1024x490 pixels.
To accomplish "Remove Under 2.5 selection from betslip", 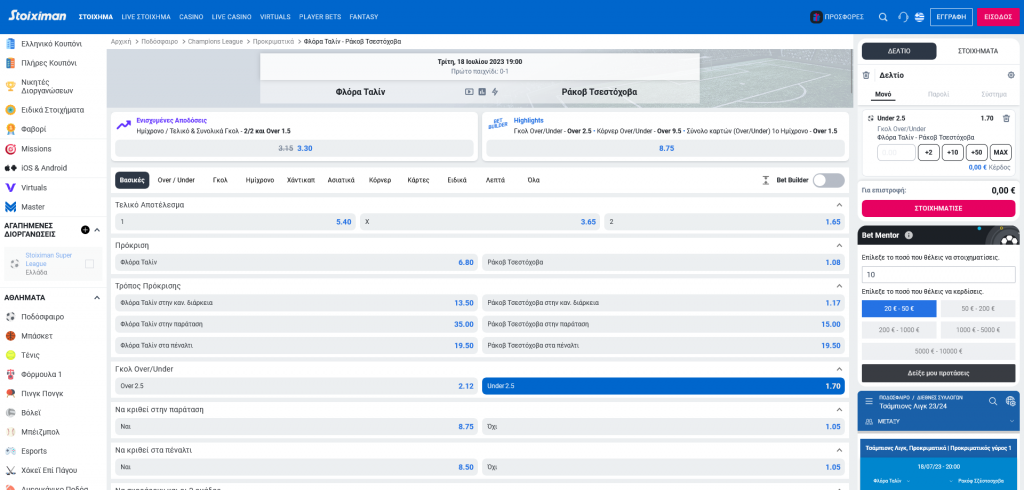I will tap(1006, 118).
